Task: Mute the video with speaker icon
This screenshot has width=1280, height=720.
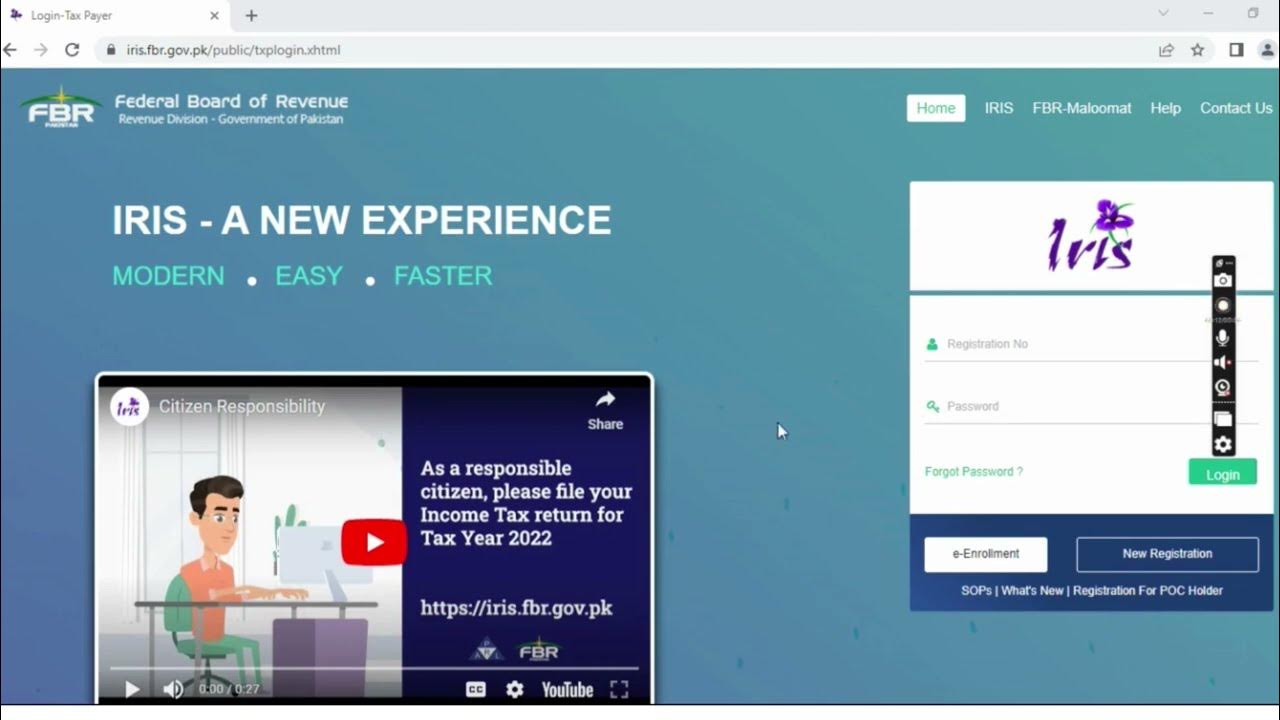Action: pos(173,689)
